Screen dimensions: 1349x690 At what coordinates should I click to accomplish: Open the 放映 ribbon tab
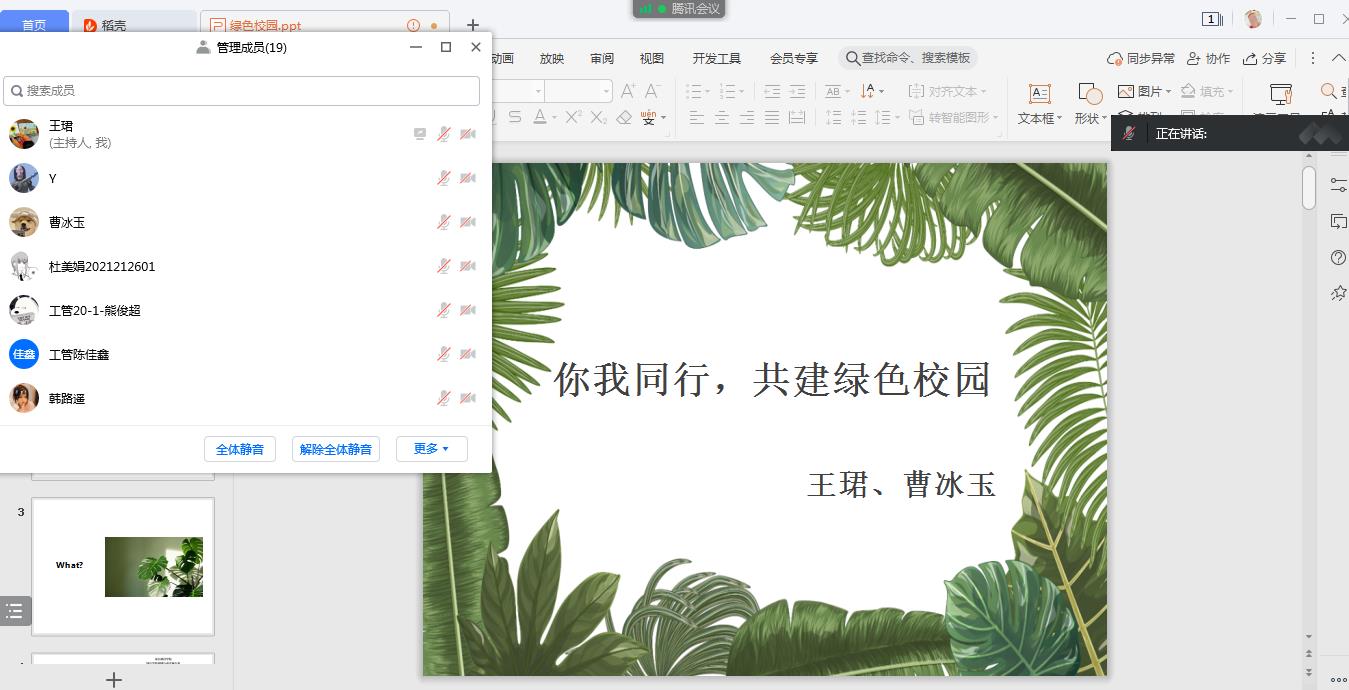[552, 58]
